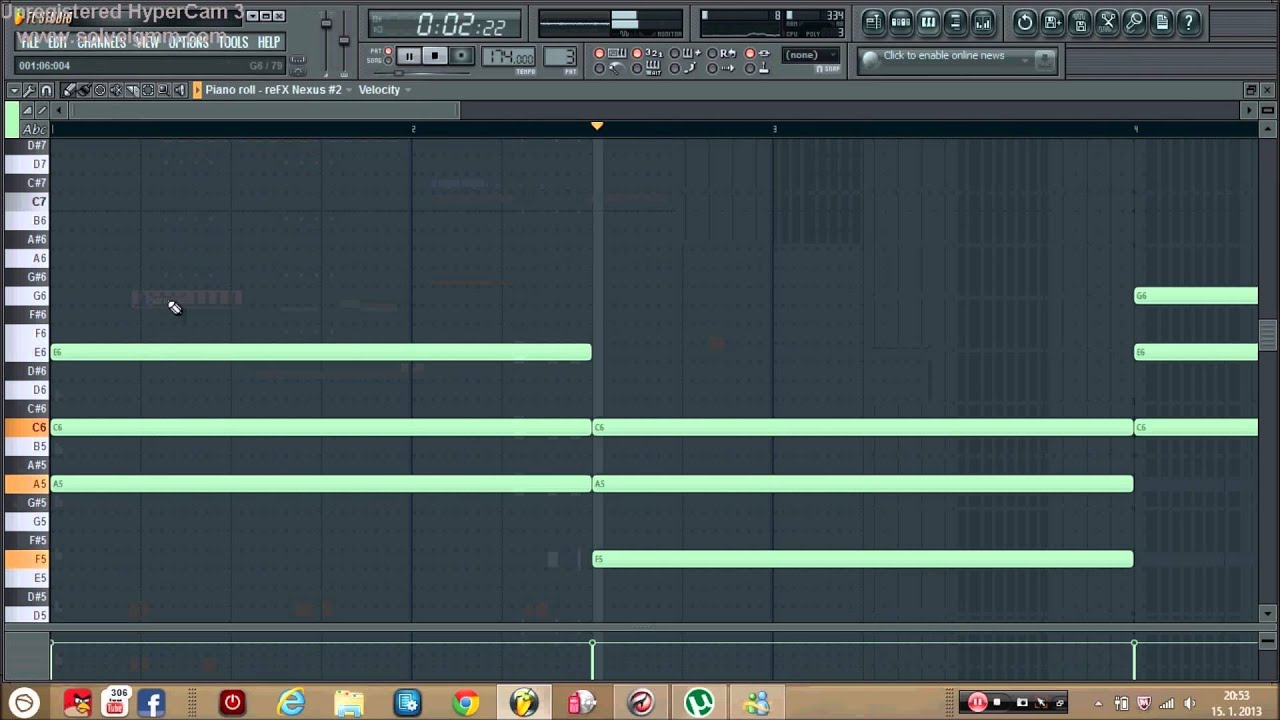Choose the piano roll select tool
Image resolution: width=1280 pixels, height=720 pixels.
[148, 90]
